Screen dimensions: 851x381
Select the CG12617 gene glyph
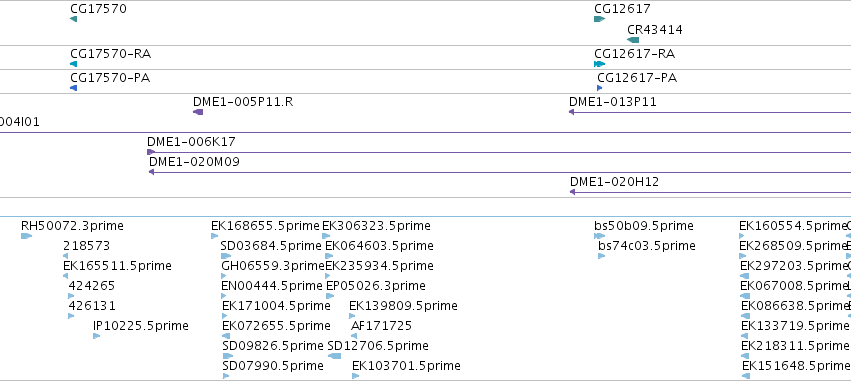tap(600, 19)
